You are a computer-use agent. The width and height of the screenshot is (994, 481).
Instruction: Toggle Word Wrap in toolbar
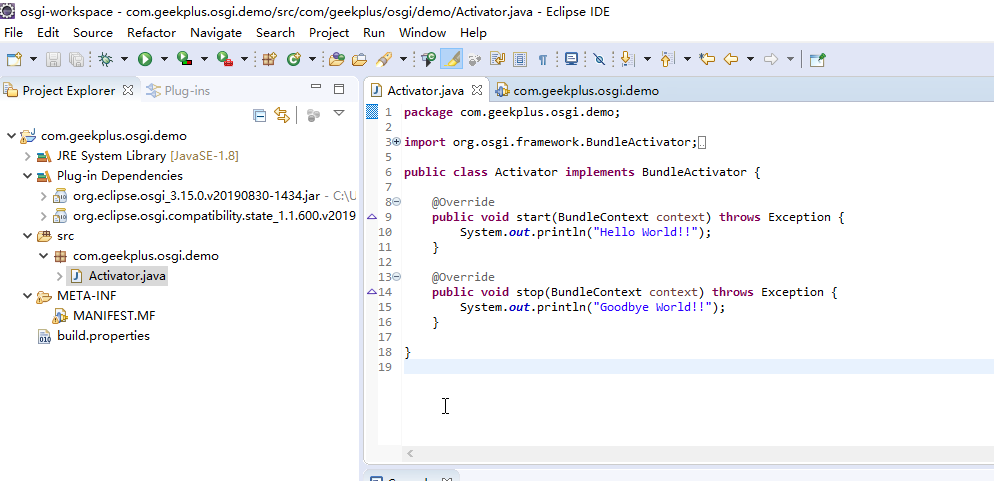pyautogui.click(x=497, y=60)
